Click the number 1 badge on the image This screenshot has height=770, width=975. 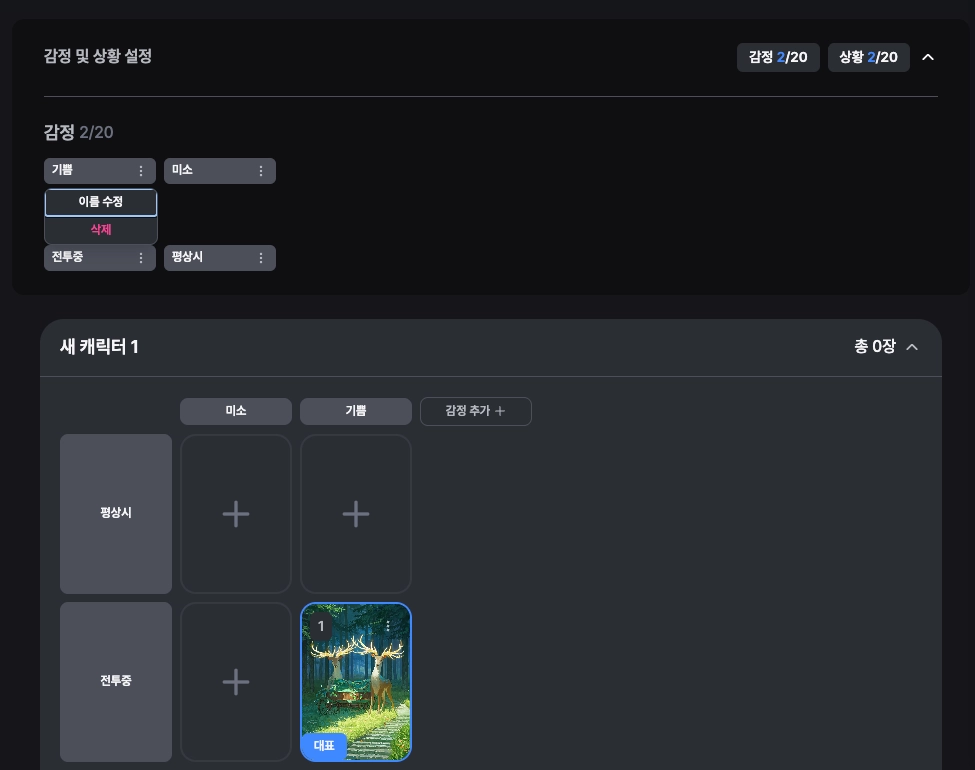(x=321, y=626)
